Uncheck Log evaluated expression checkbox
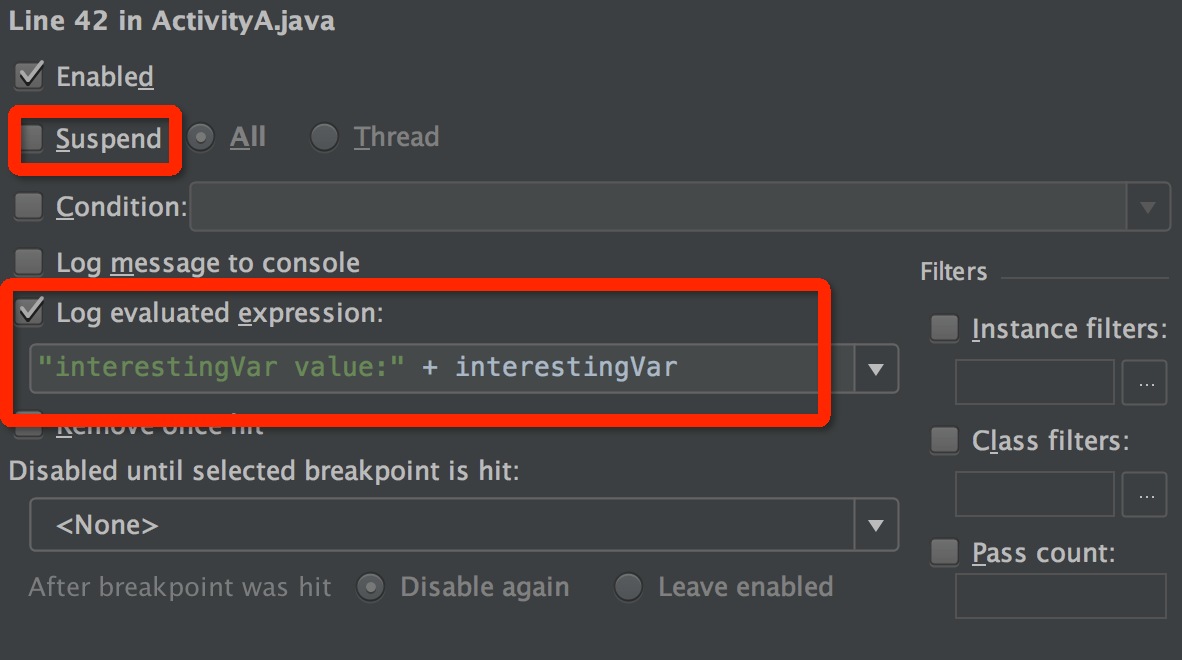The image size is (1182, 660). (x=30, y=312)
